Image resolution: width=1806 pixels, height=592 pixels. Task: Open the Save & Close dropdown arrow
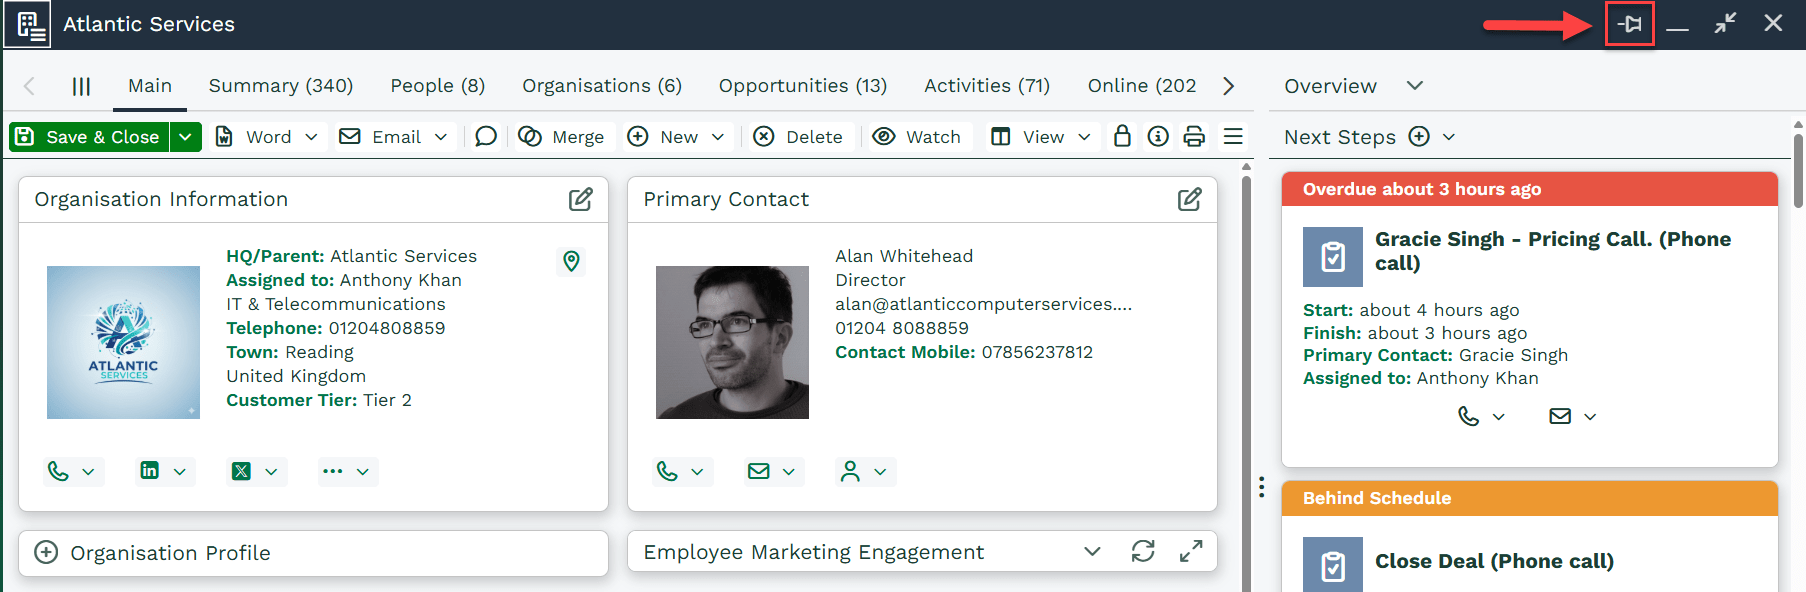186,137
